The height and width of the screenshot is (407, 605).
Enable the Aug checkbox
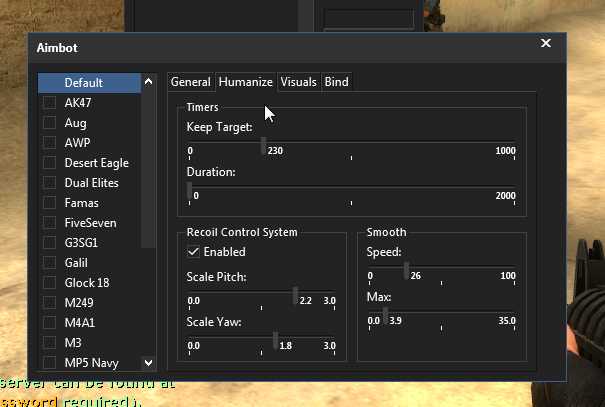[x=49, y=123]
